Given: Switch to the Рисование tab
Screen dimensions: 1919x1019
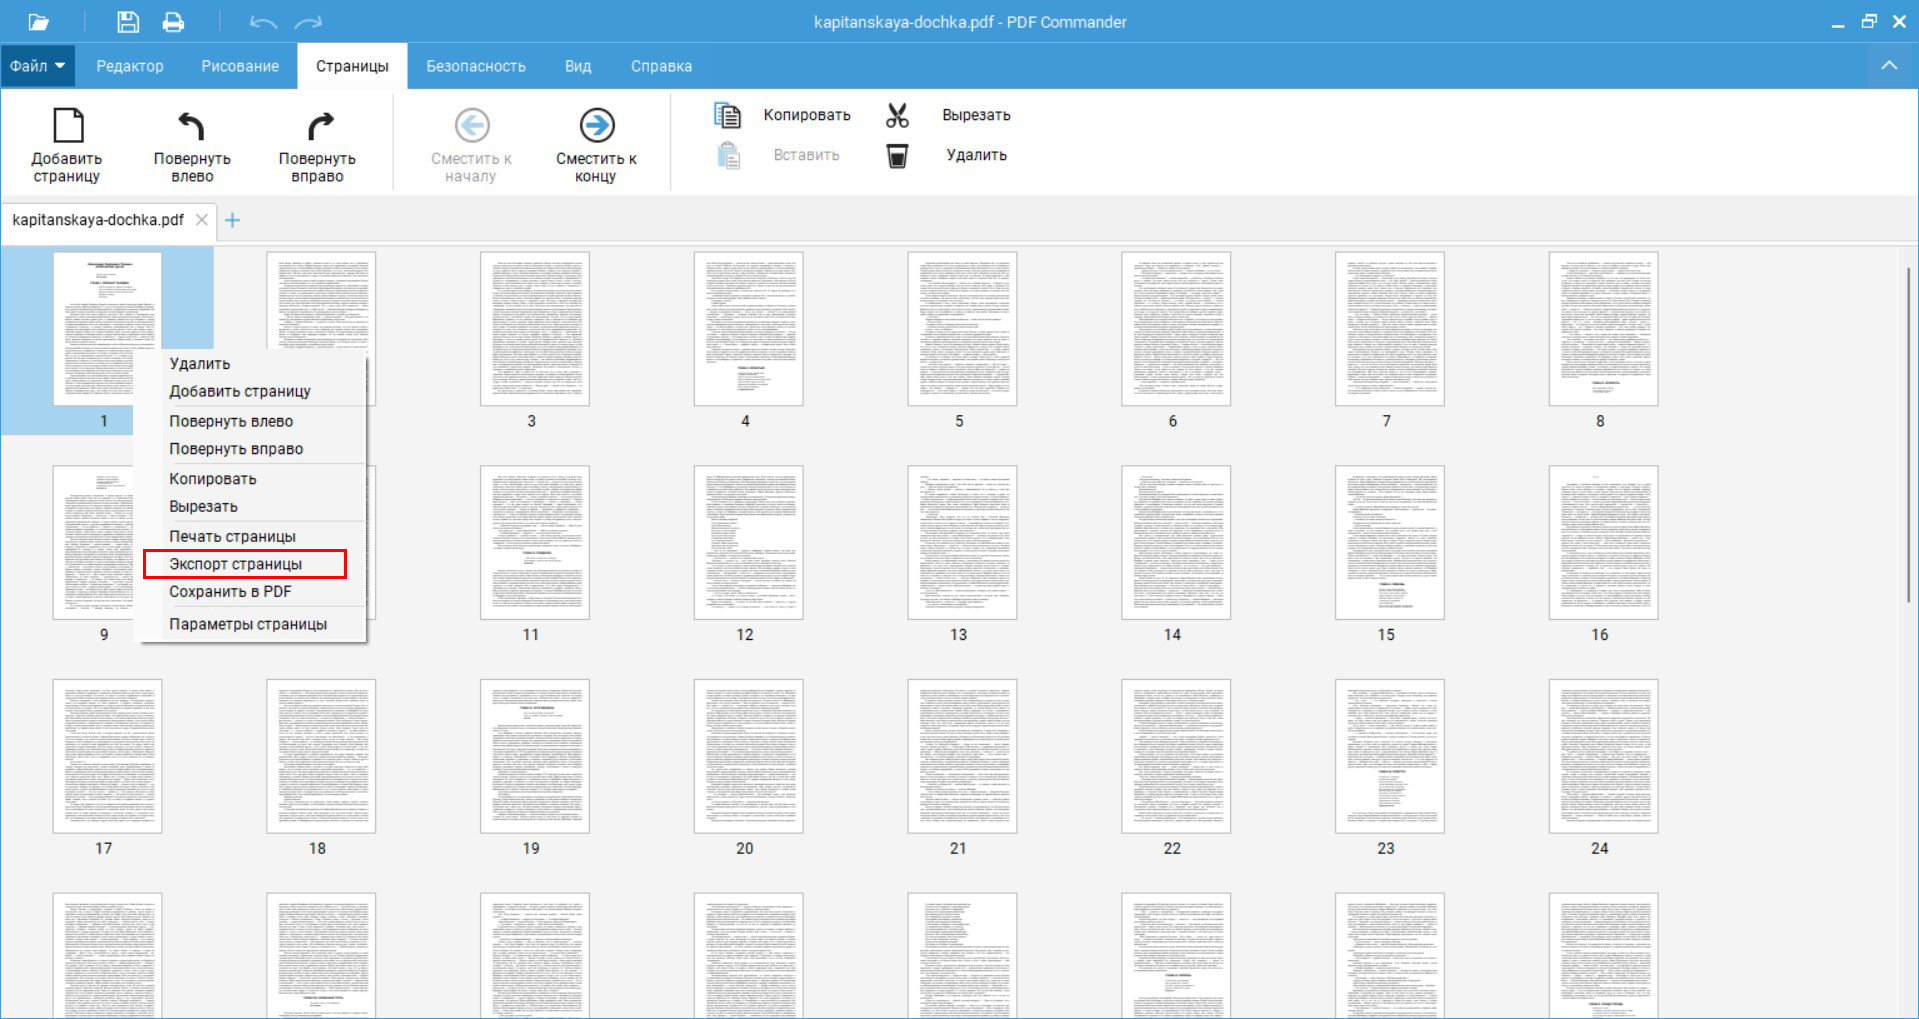Looking at the screenshot, I should coord(240,66).
